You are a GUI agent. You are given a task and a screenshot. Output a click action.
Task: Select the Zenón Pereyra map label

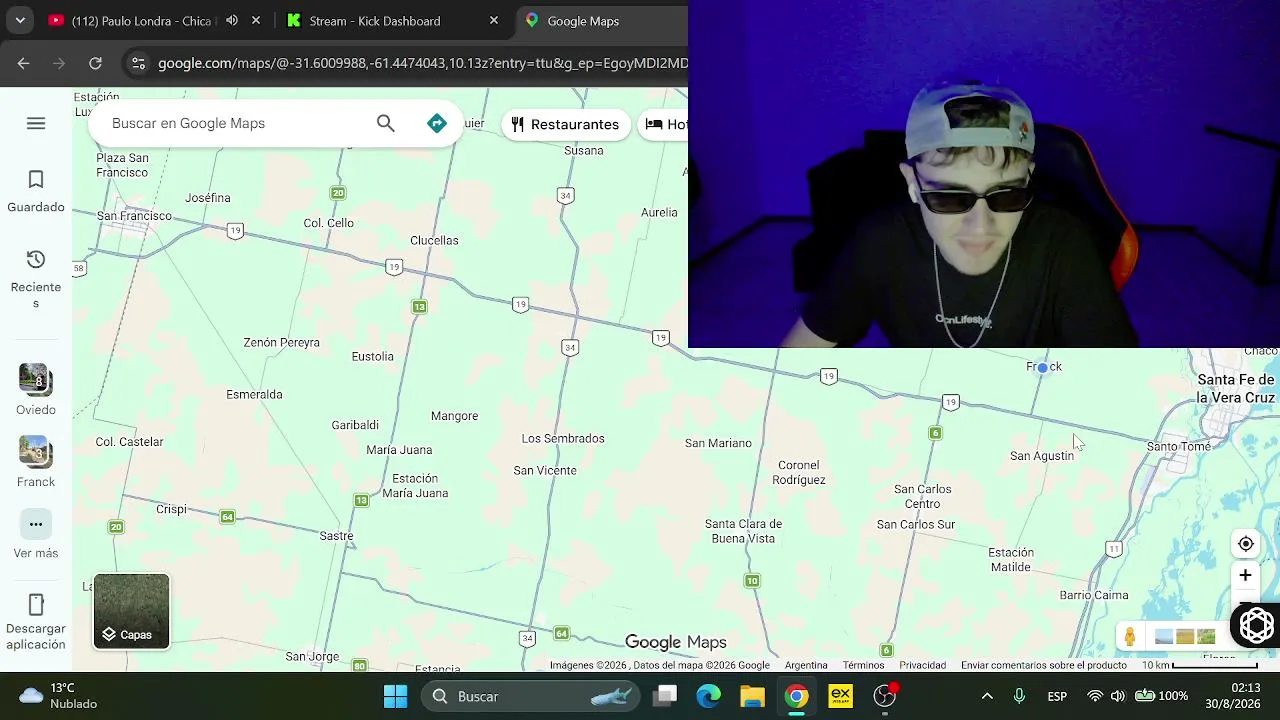pyautogui.click(x=282, y=342)
